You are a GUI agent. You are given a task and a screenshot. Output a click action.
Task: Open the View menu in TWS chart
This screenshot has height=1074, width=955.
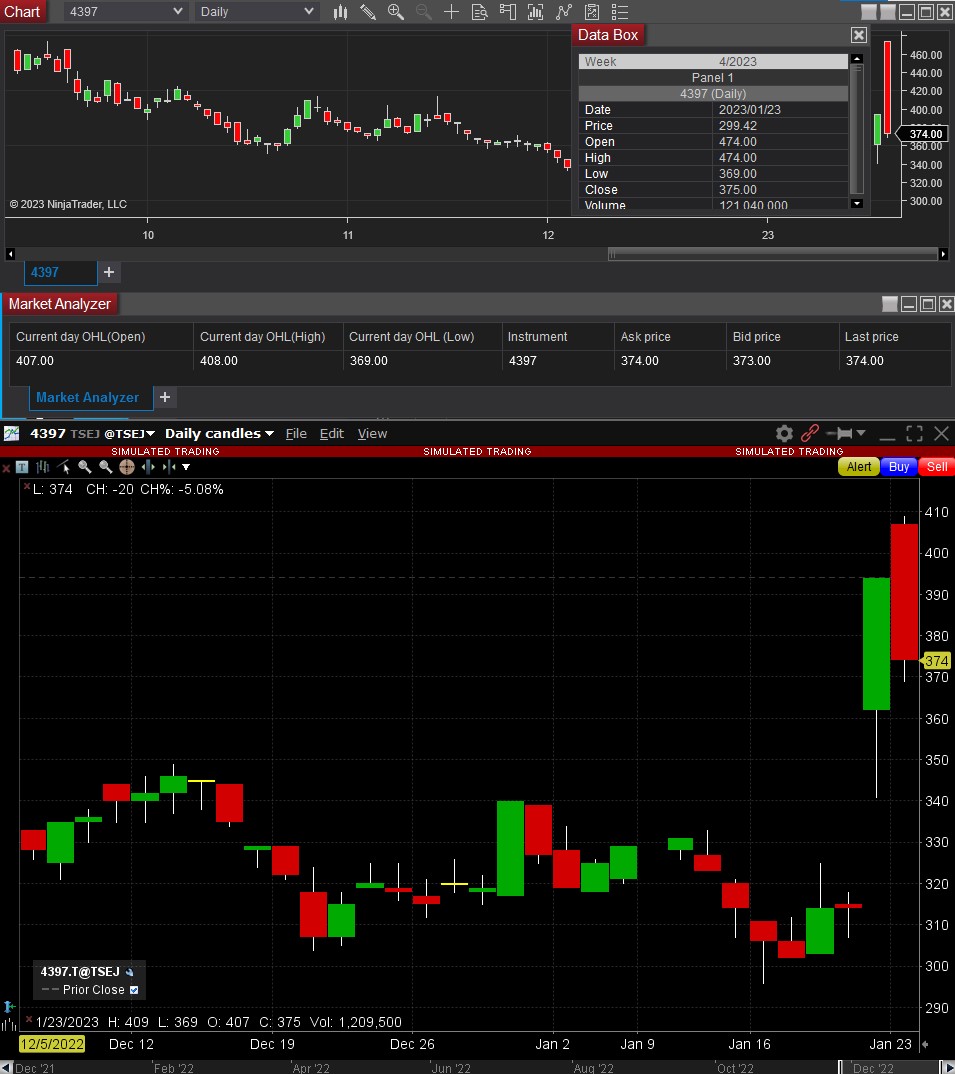point(372,434)
